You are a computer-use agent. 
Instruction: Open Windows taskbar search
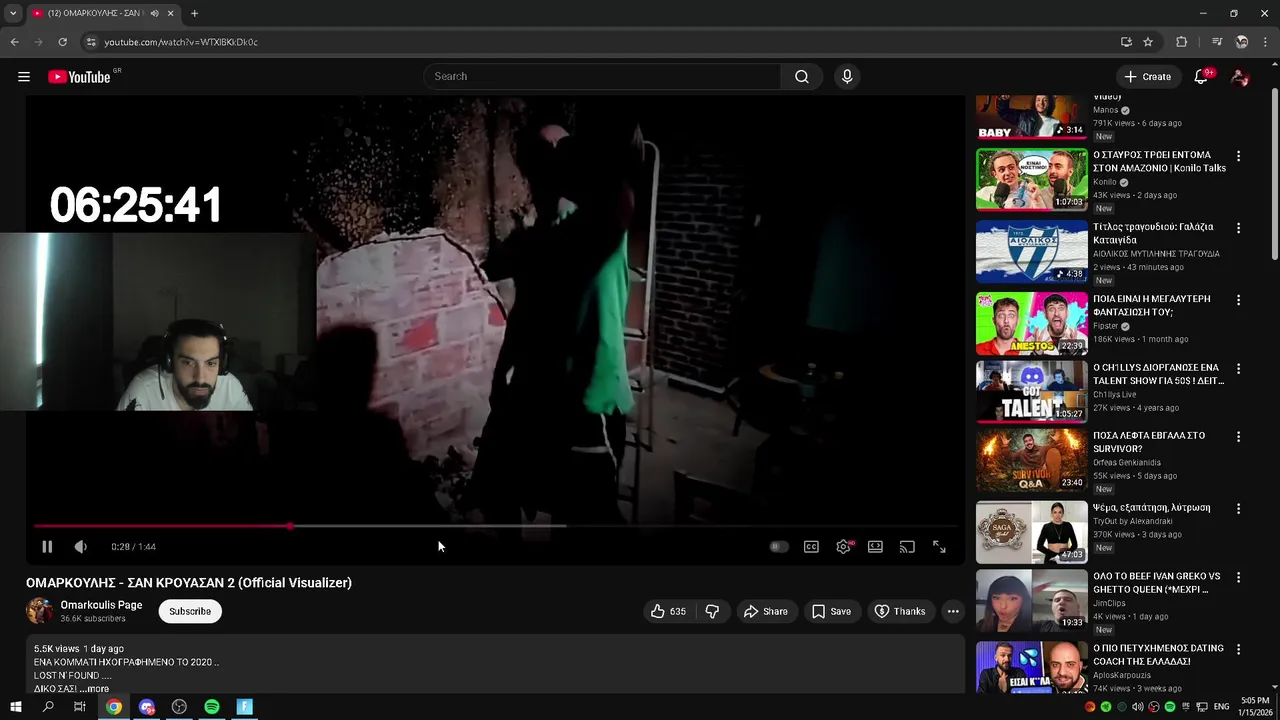tap(48, 707)
